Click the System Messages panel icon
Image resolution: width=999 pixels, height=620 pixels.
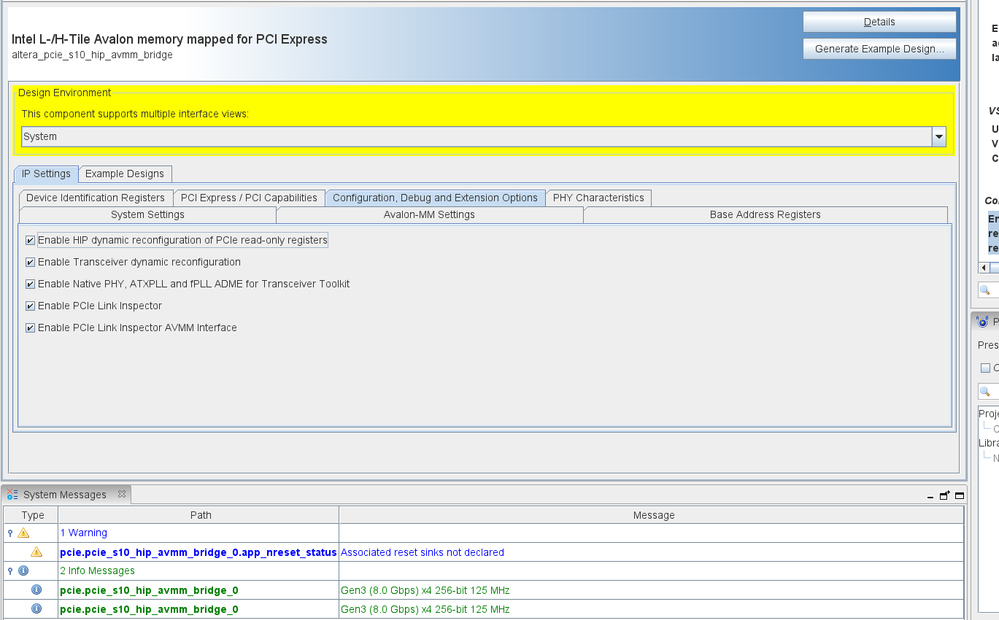(12, 495)
